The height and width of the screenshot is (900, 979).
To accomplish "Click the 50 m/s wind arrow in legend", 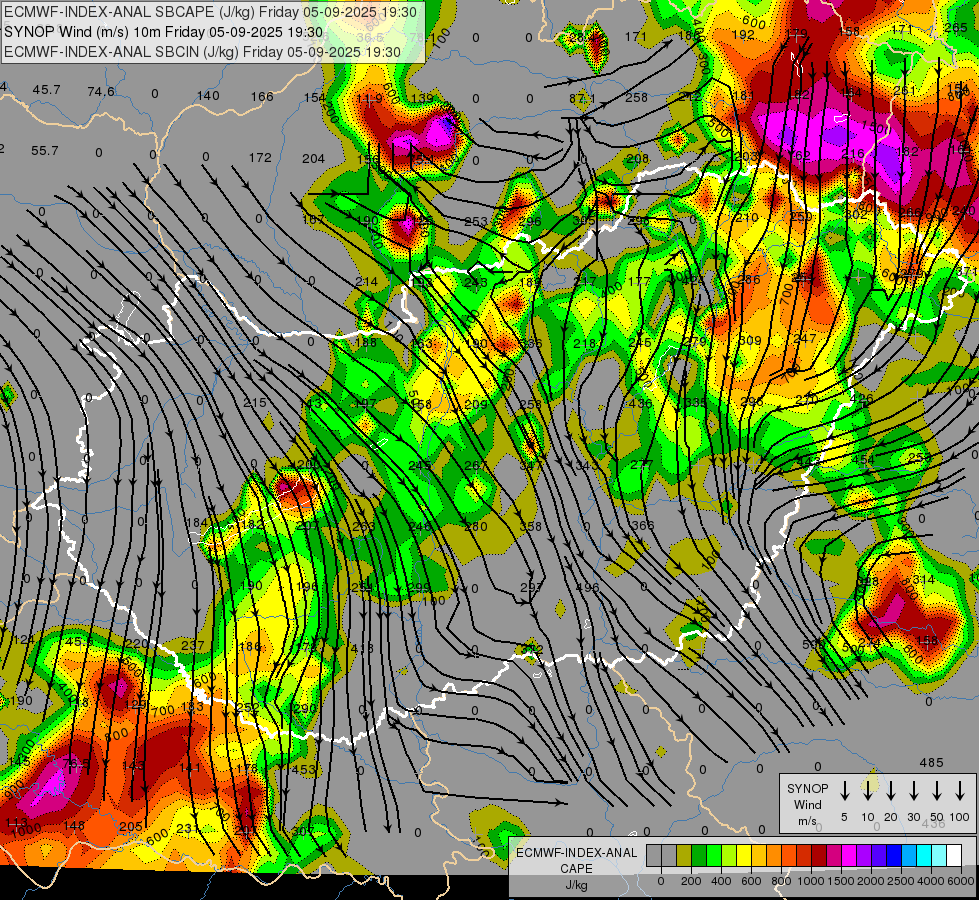I will pos(937,790).
